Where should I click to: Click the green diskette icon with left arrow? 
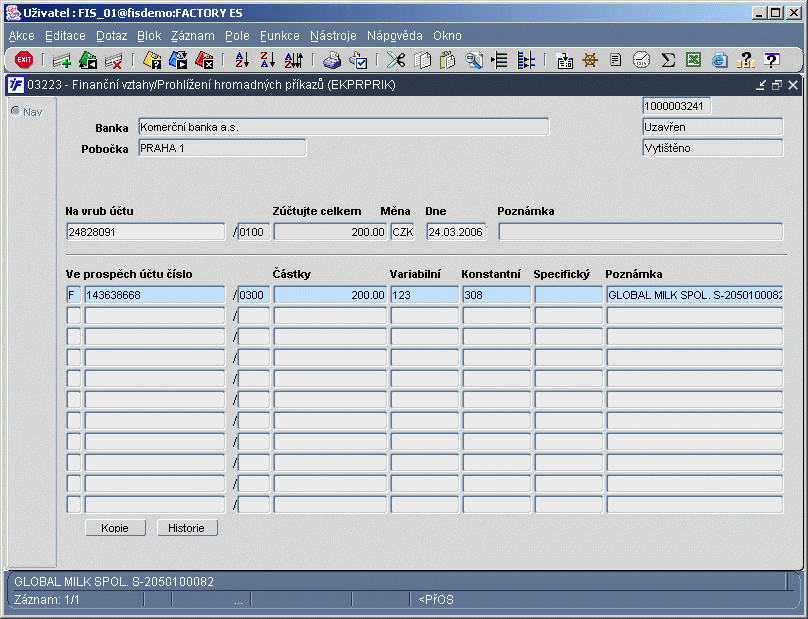(x=88, y=61)
